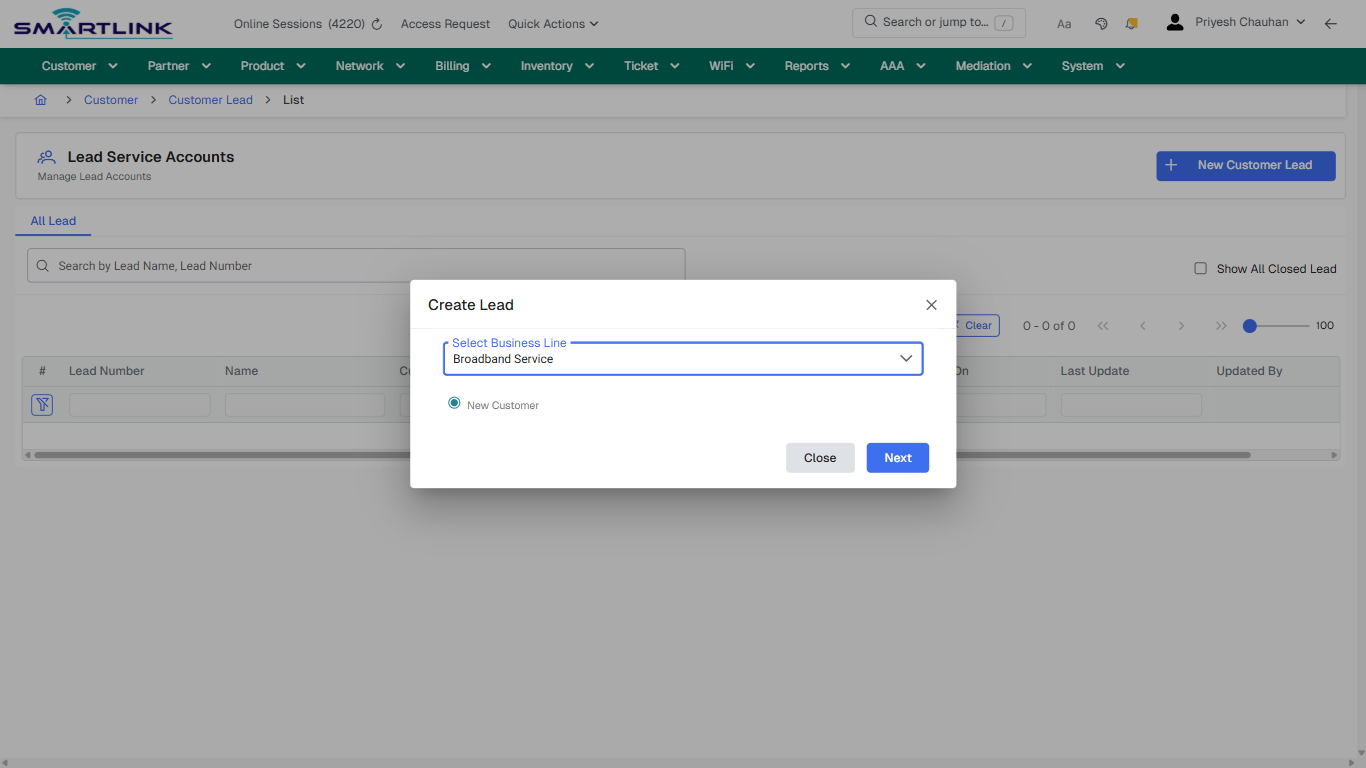Screen dimensions: 1366x768
Task: Open the filter icon in the table row
Action: coord(41,404)
